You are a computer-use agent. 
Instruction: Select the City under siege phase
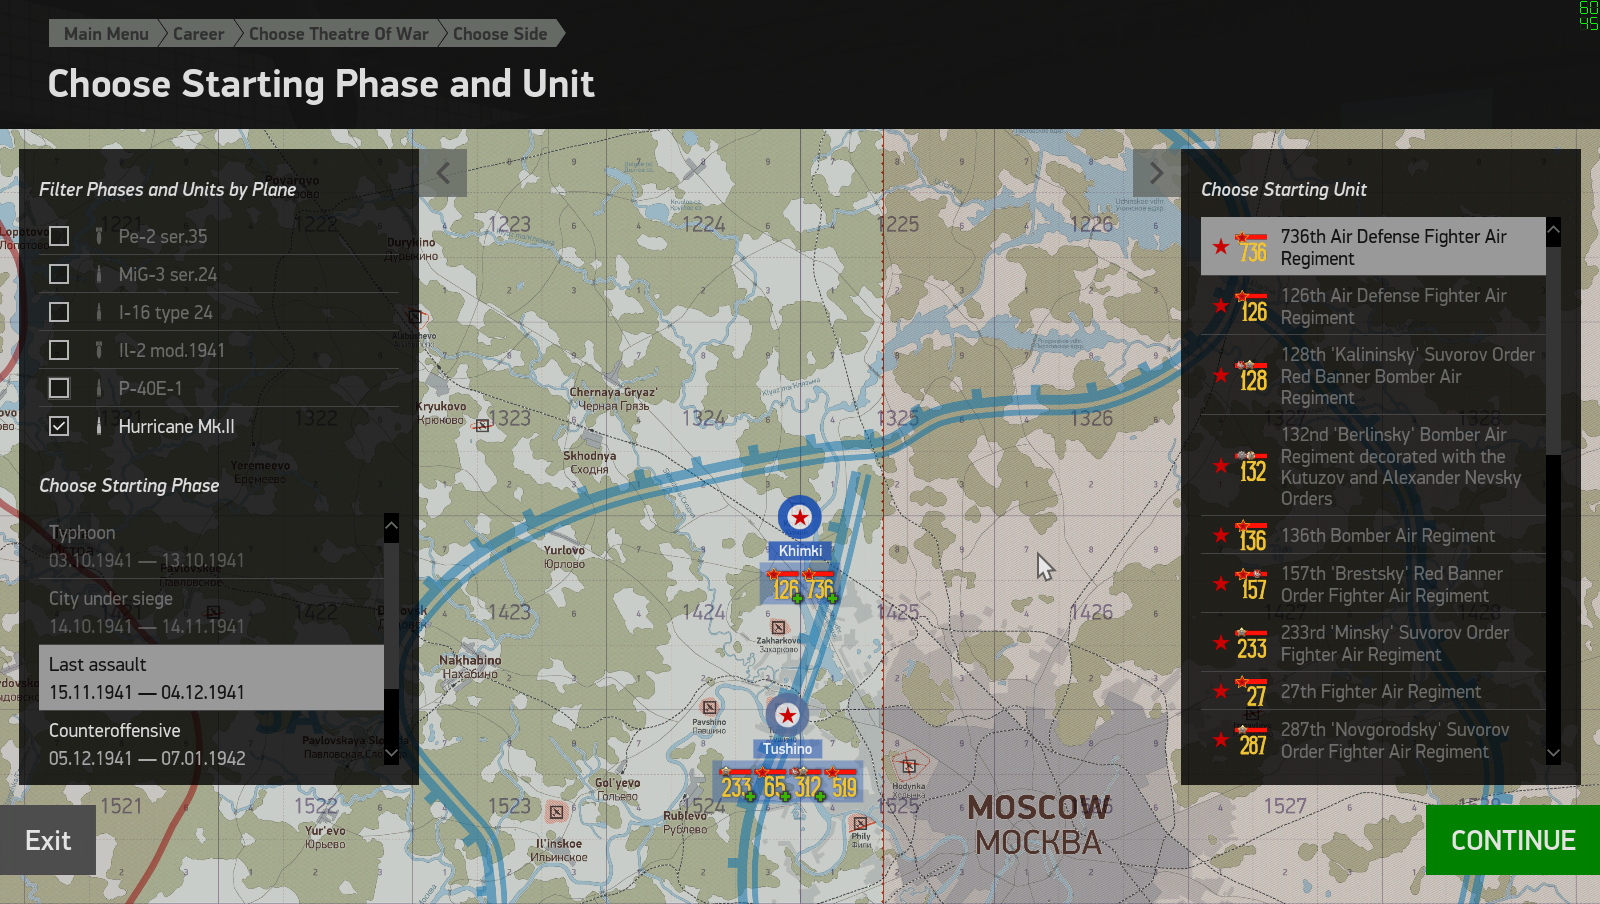click(x=211, y=612)
